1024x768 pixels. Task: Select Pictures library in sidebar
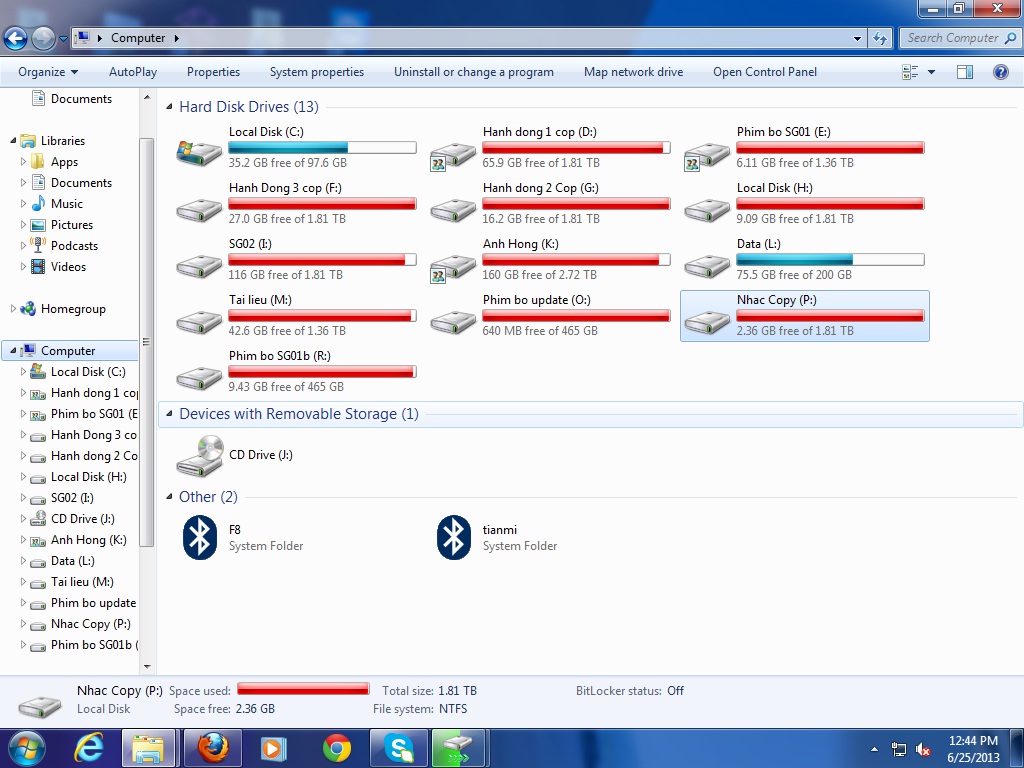pyautogui.click(x=72, y=225)
